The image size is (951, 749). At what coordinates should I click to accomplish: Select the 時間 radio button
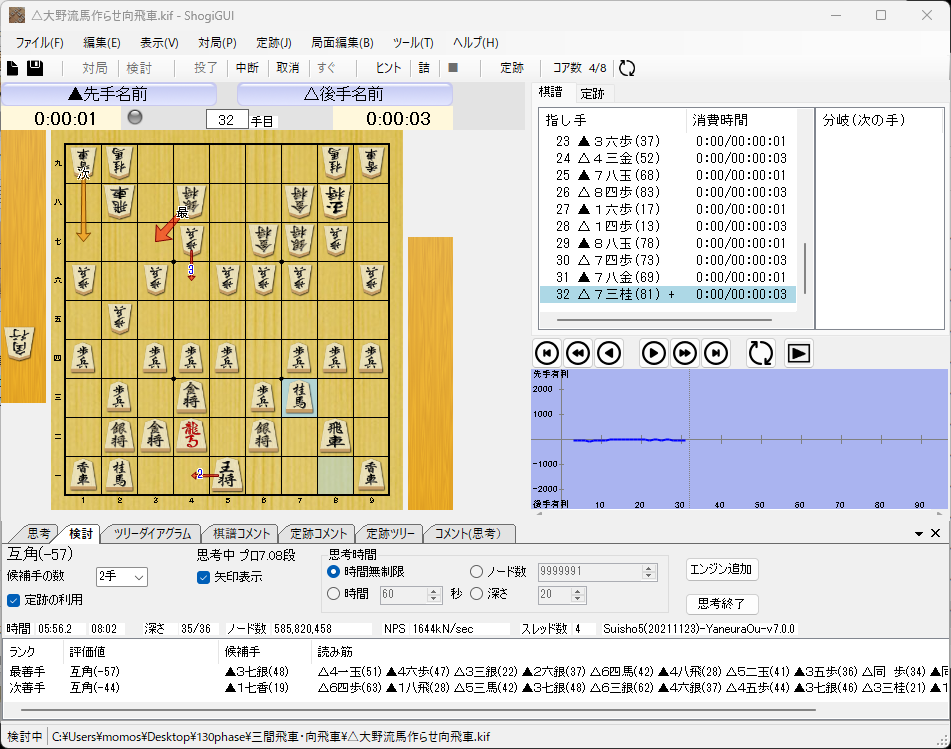pyautogui.click(x=333, y=594)
